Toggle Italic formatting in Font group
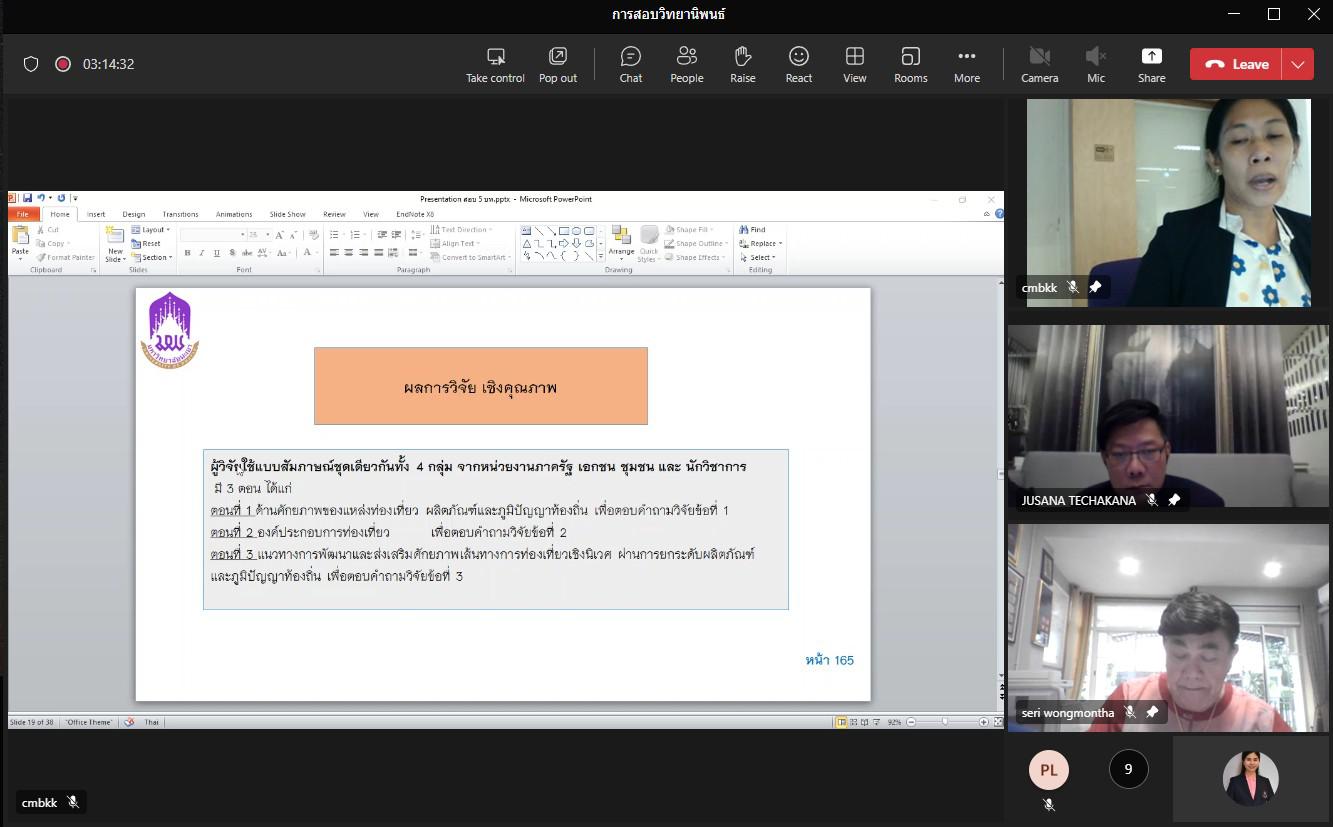The height and width of the screenshot is (827, 1333). click(201, 253)
